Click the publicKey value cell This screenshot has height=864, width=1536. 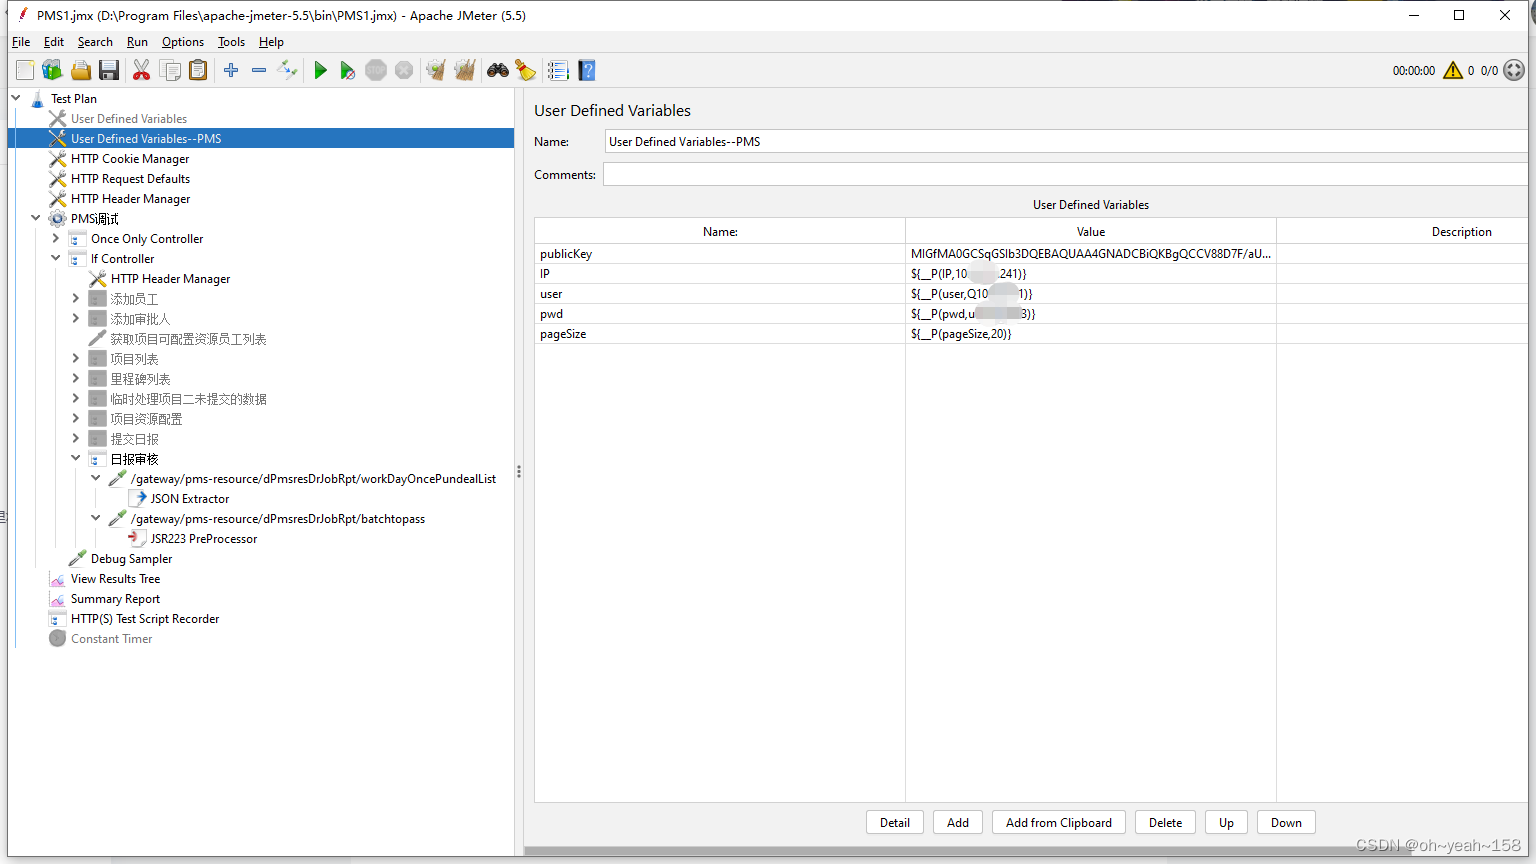pos(1091,254)
